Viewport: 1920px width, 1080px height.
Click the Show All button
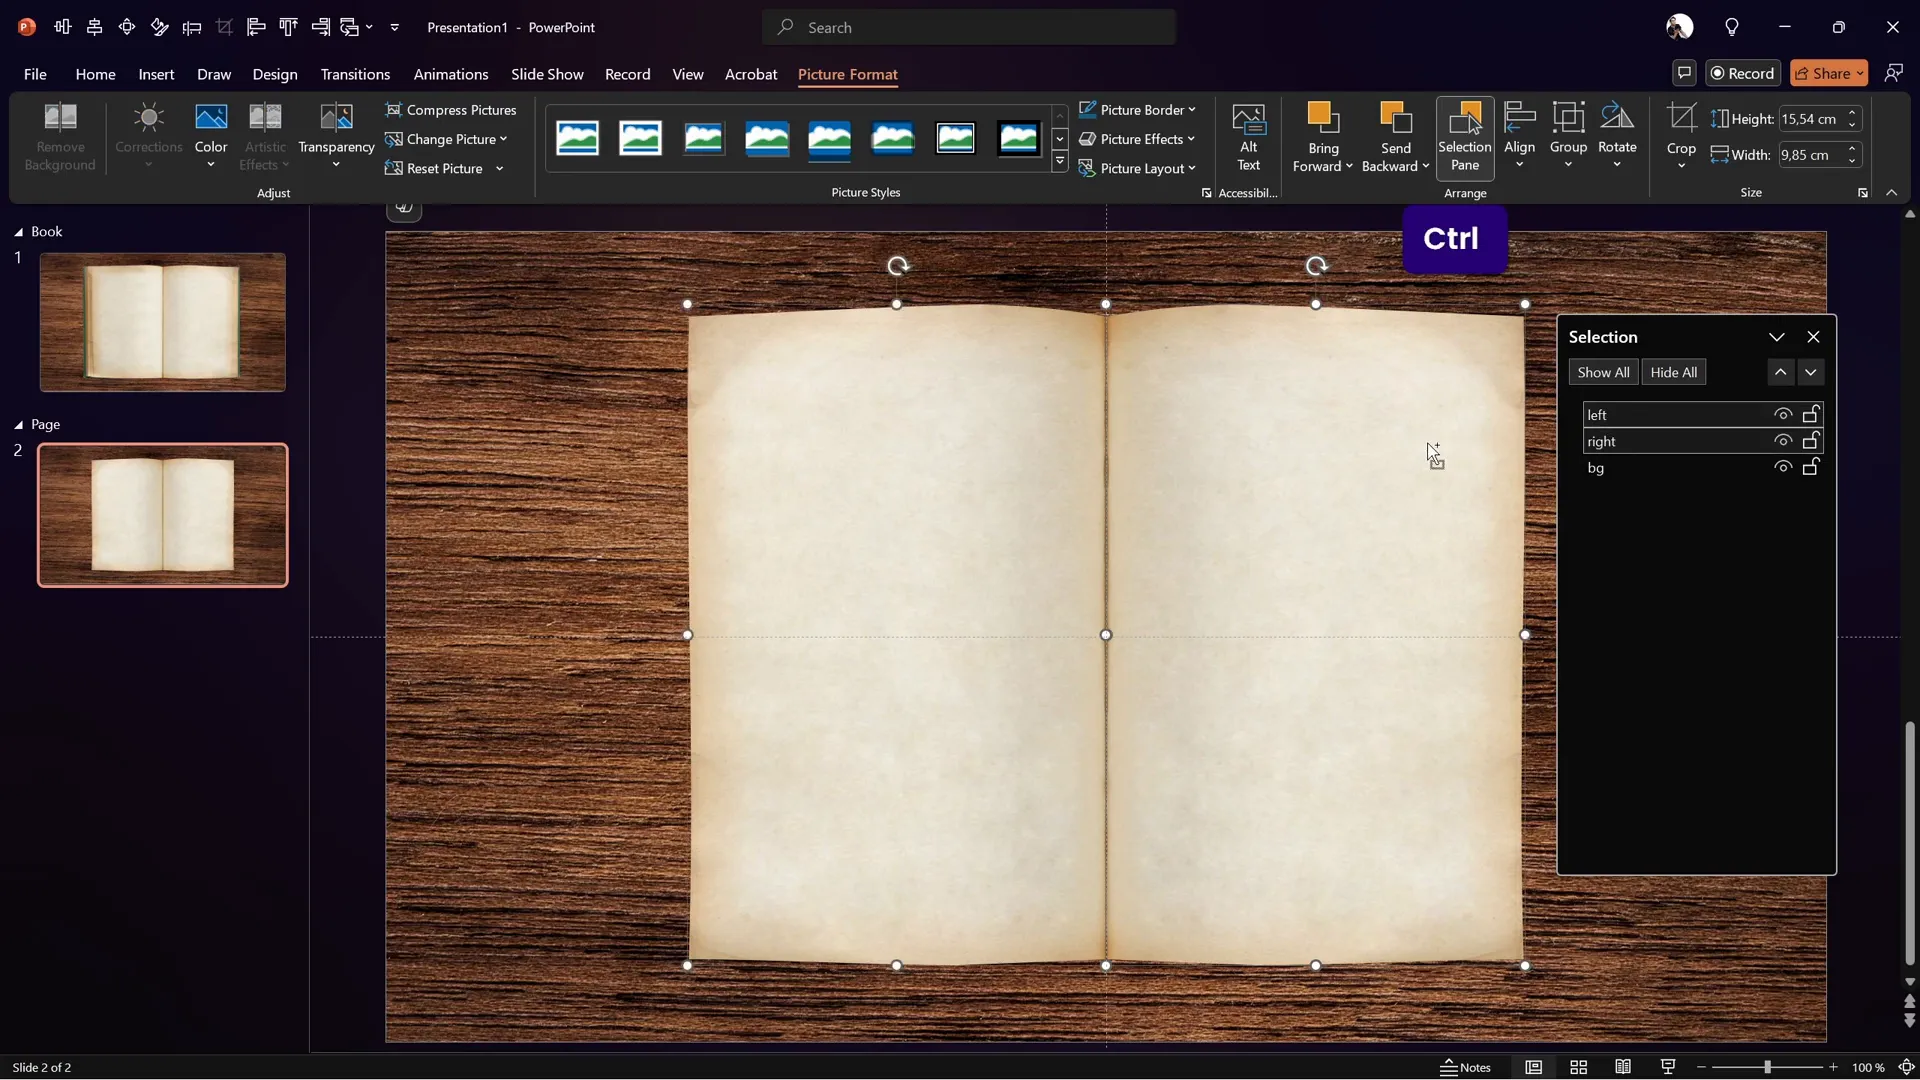(x=1603, y=372)
